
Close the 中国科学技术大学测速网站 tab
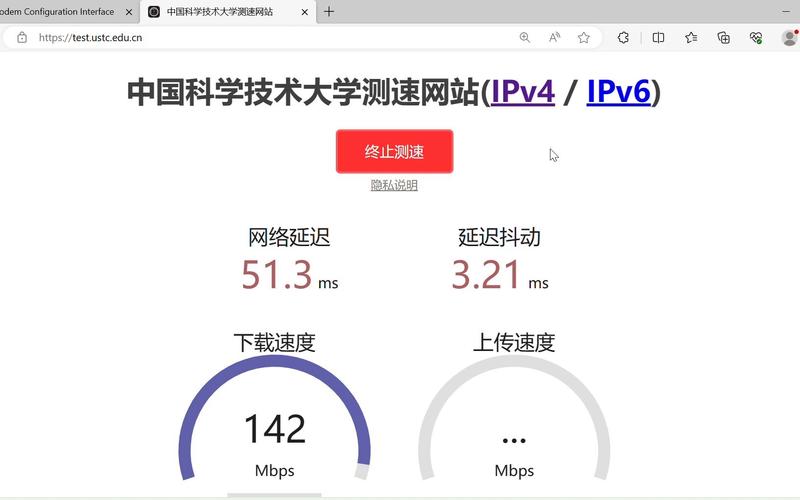[x=305, y=12]
